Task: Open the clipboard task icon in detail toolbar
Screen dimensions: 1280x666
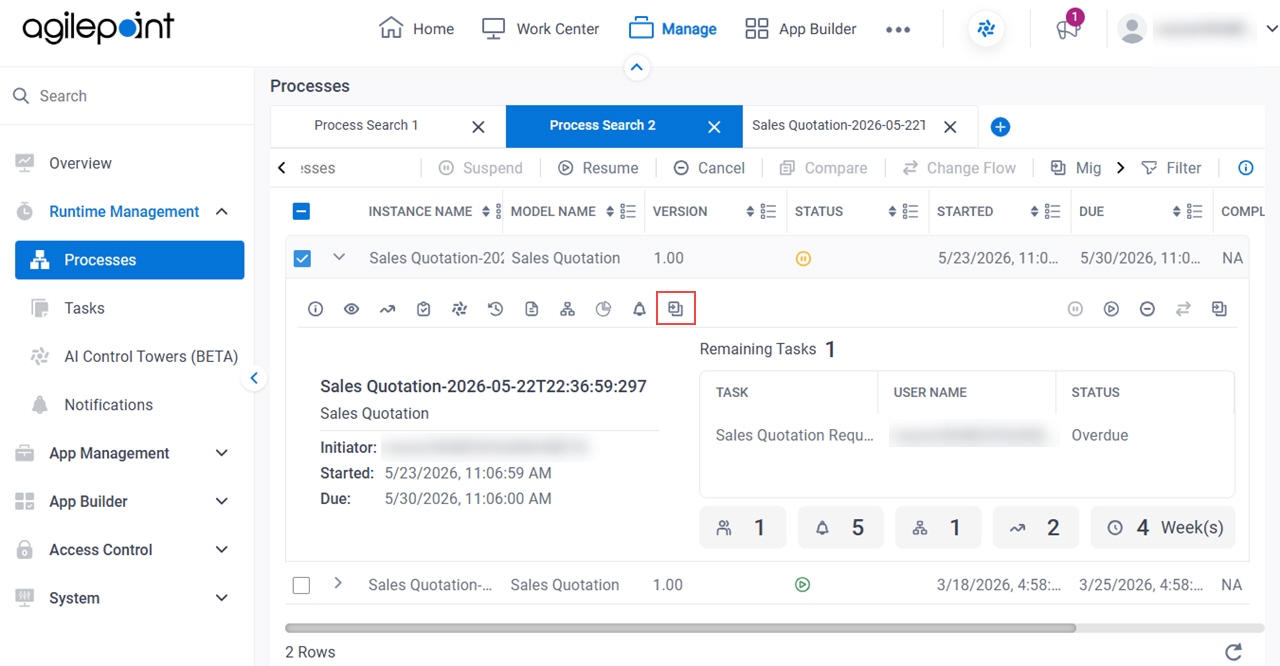Action: [x=423, y=309]
